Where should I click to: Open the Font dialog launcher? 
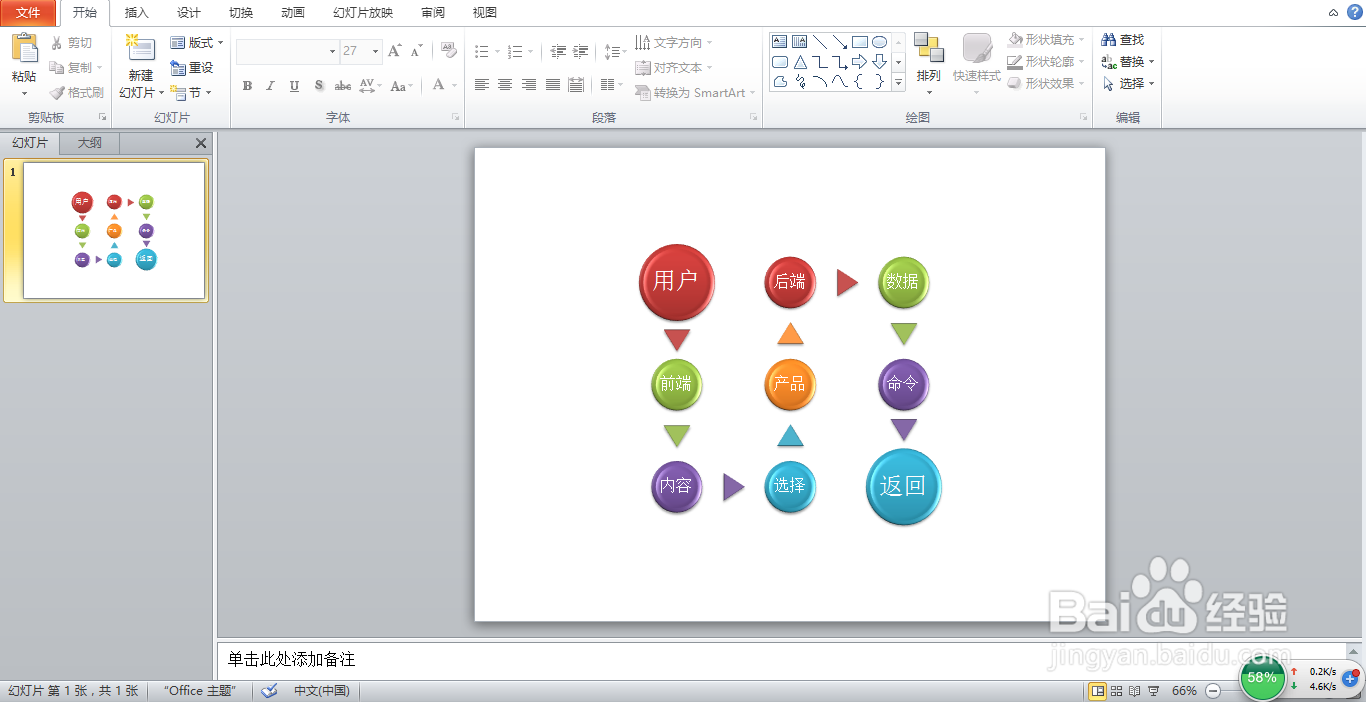[455, 118]
